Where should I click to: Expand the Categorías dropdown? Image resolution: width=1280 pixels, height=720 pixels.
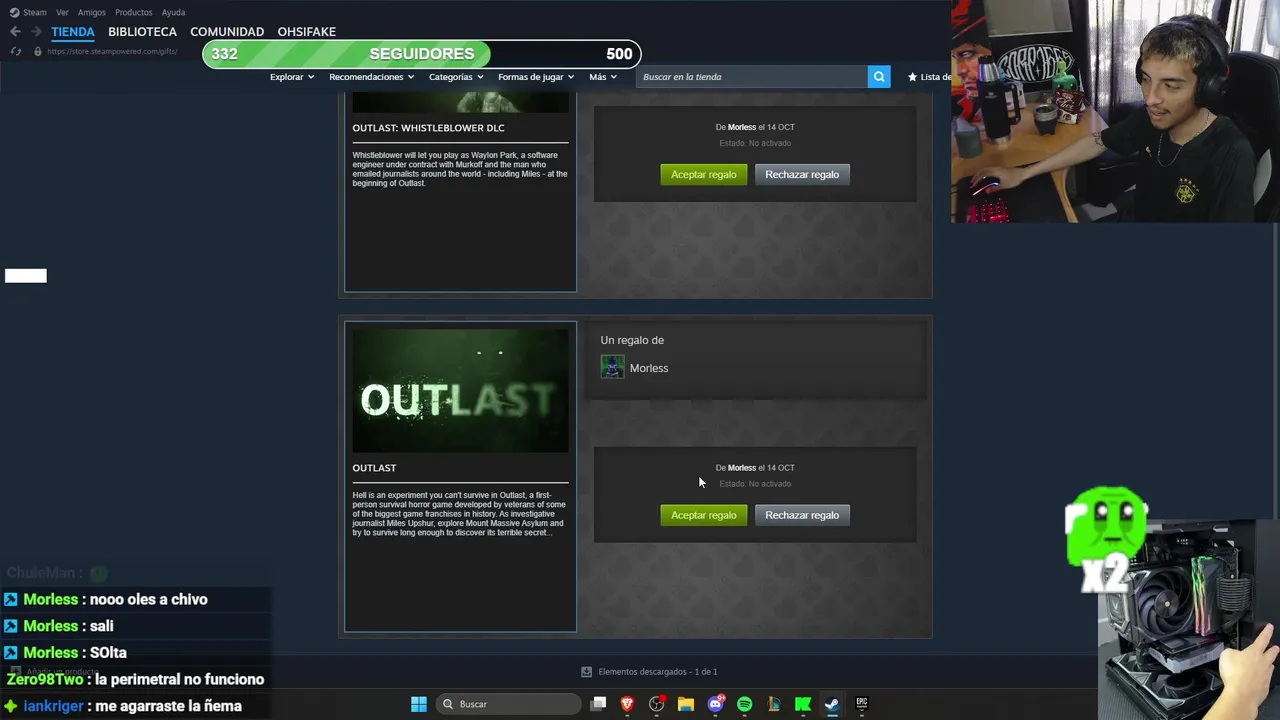coord(456,77)
